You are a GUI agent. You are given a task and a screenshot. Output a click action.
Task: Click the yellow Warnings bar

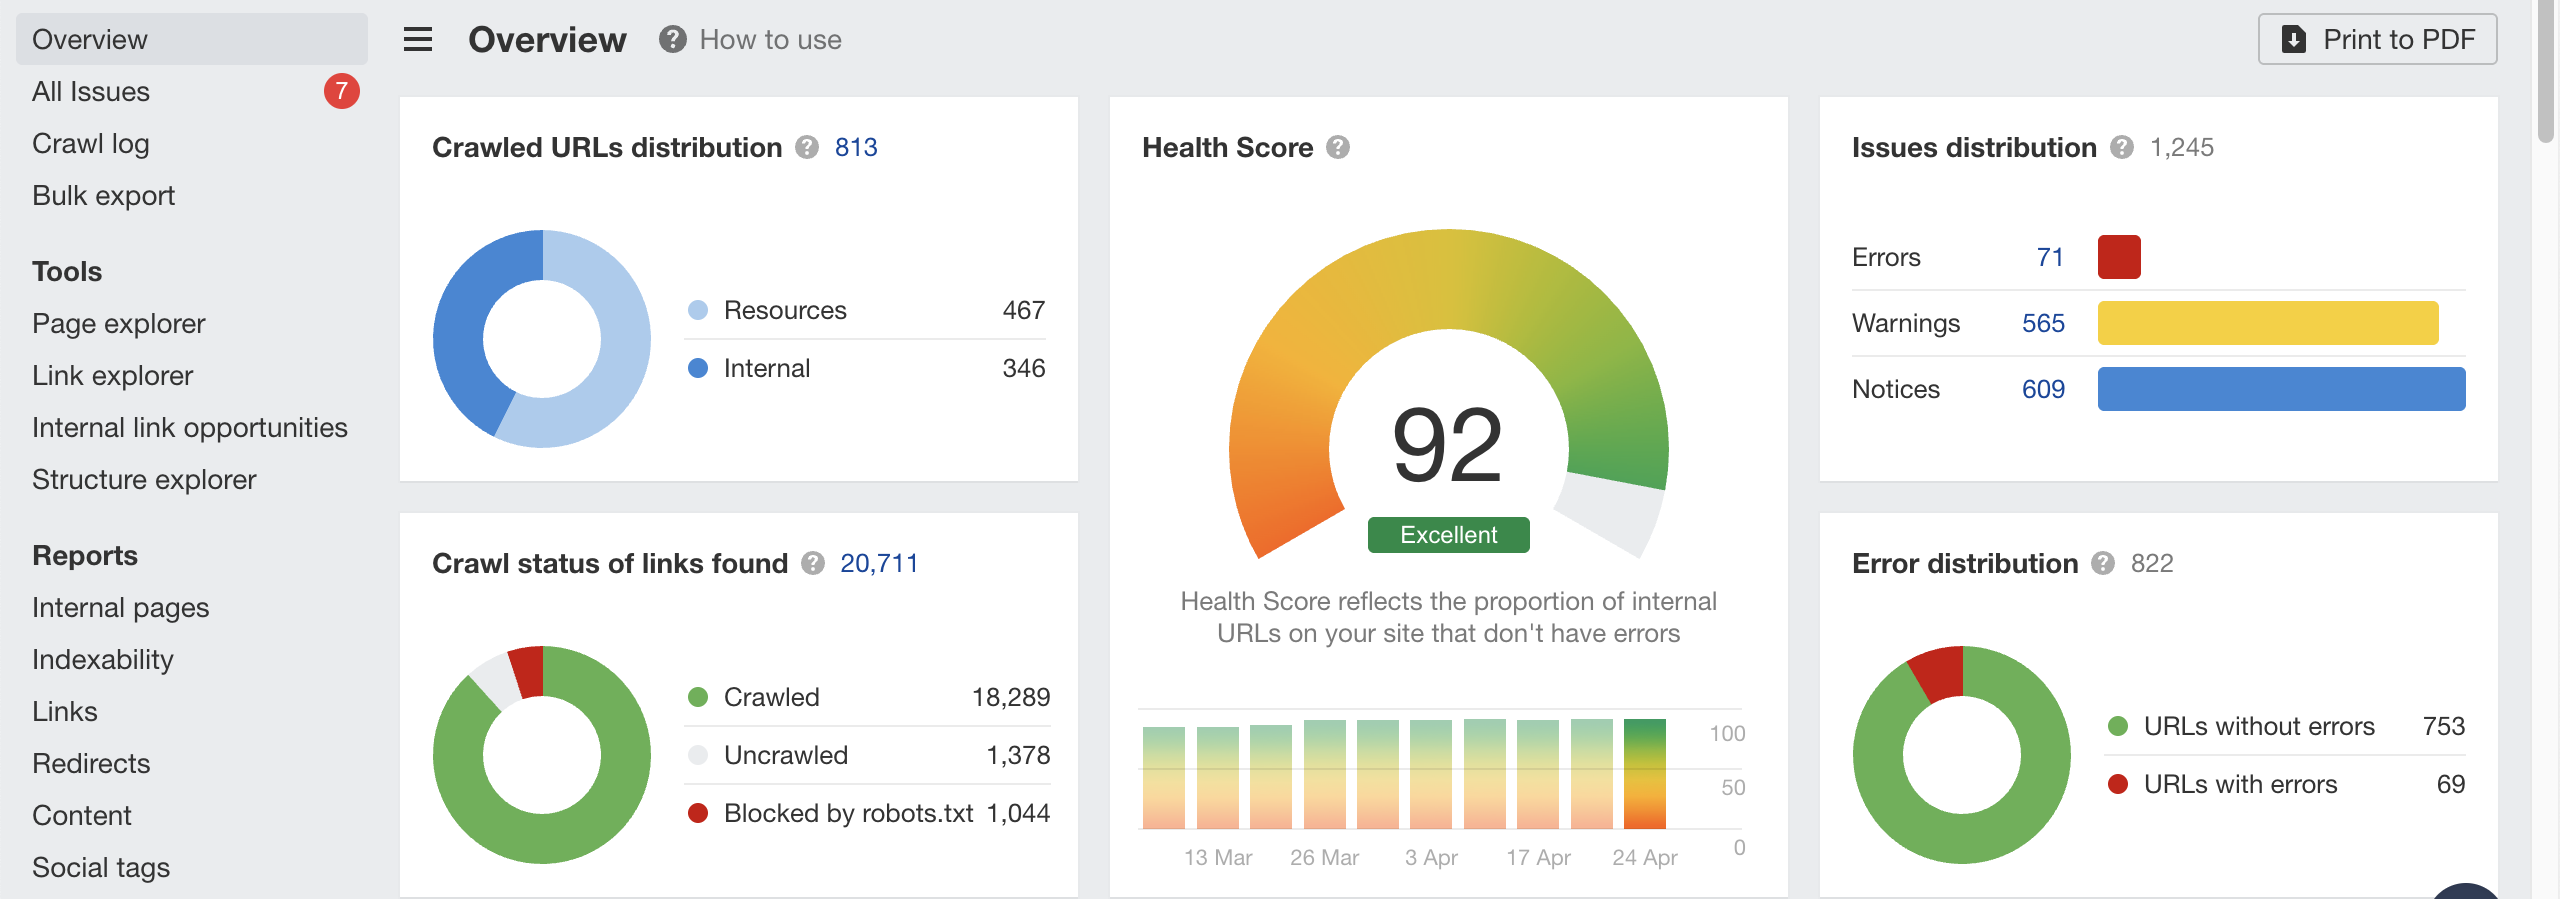click(2267, 323)
